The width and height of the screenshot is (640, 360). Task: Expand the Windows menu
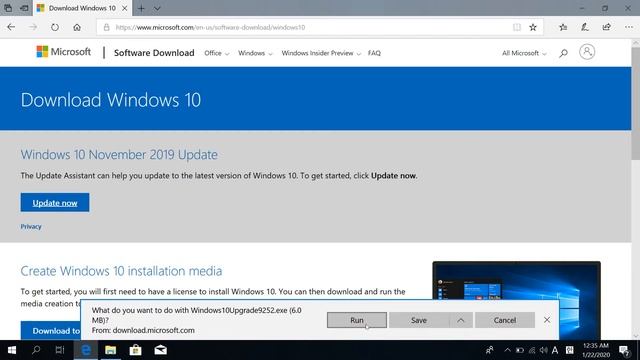coord(255,53)
